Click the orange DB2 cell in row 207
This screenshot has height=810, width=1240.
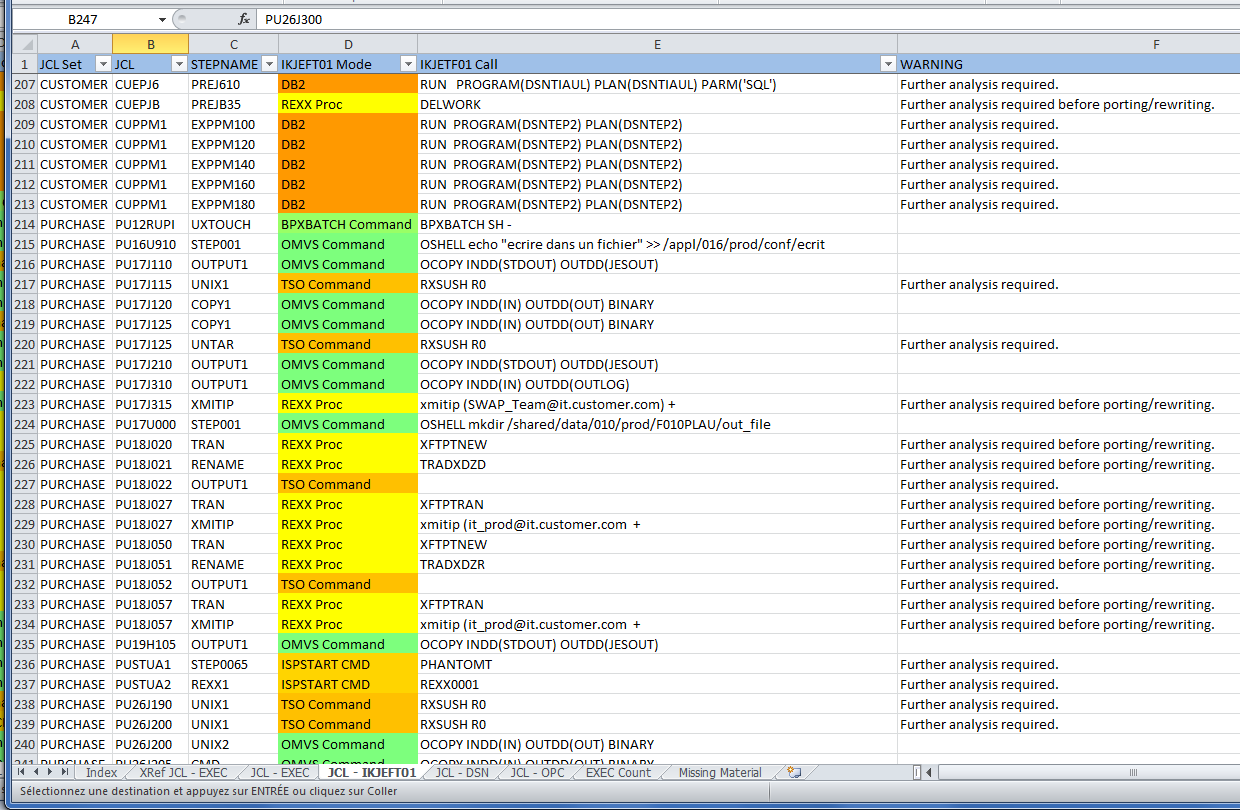pos(347,84)
